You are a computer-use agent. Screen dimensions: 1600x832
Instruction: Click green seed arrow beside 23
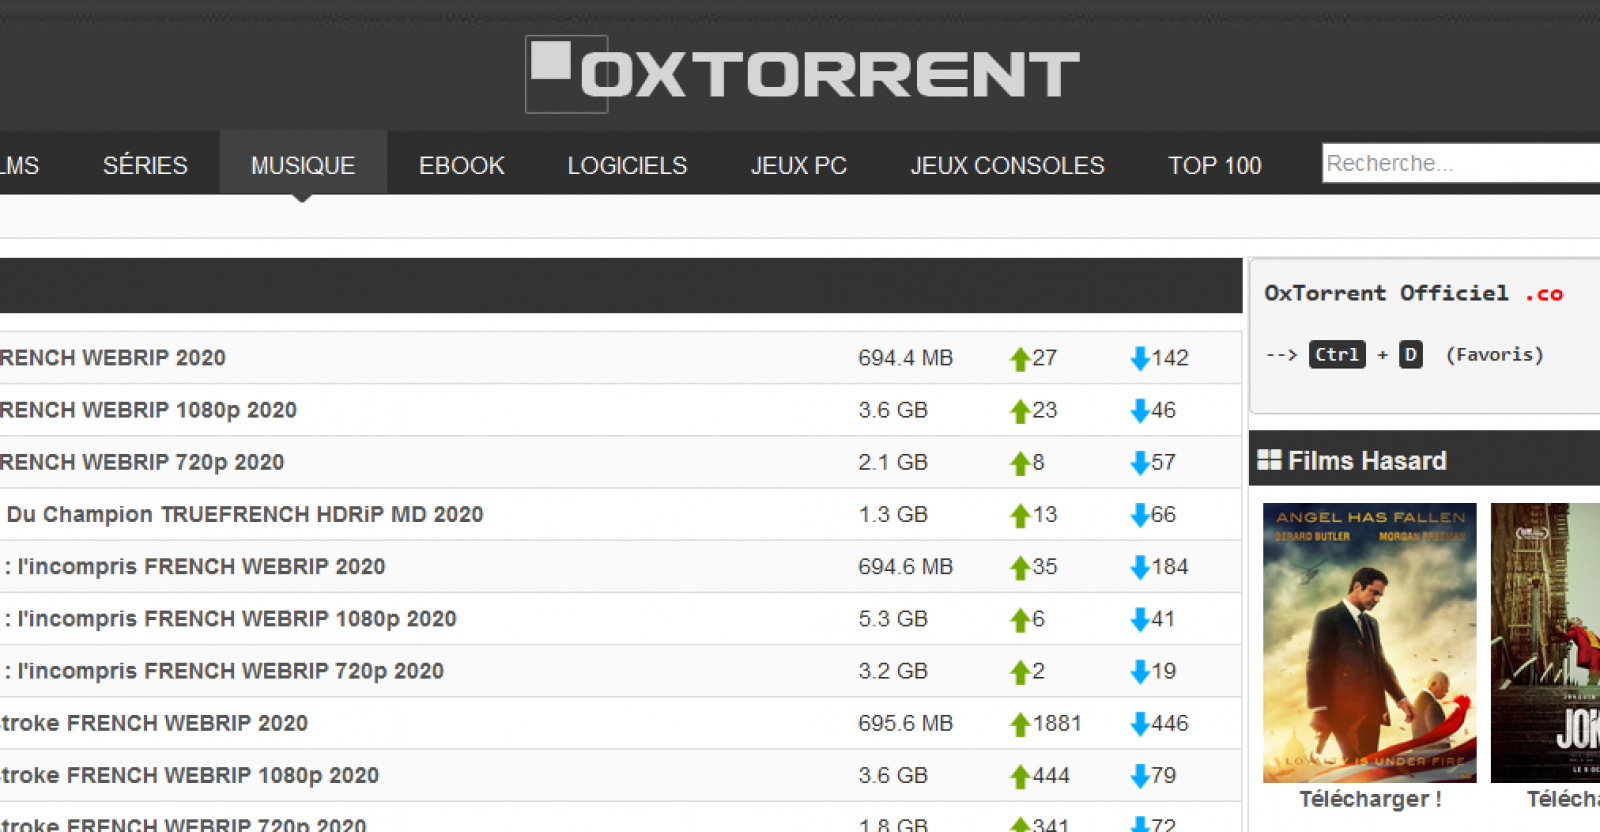[x=1020, y=411]
